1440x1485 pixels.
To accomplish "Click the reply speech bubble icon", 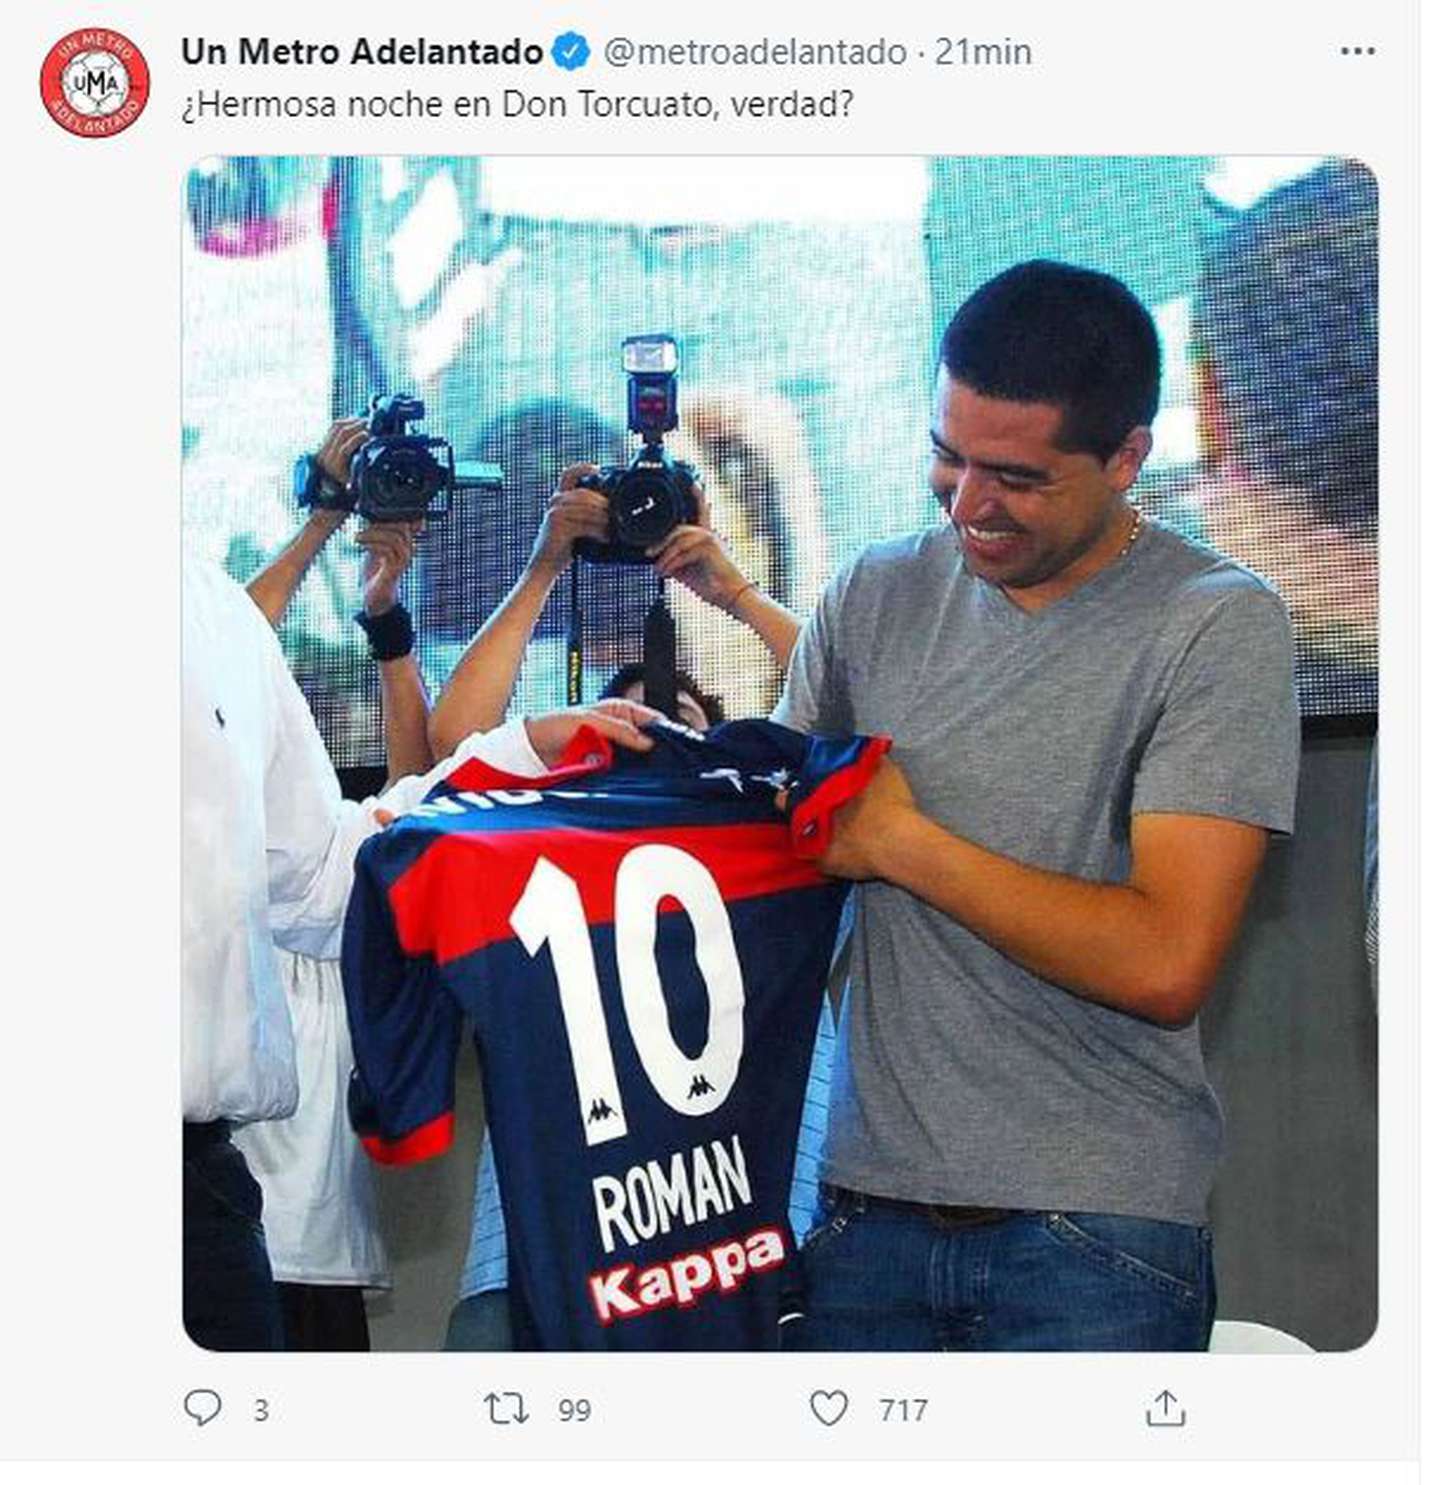I will pos(203,1408).
